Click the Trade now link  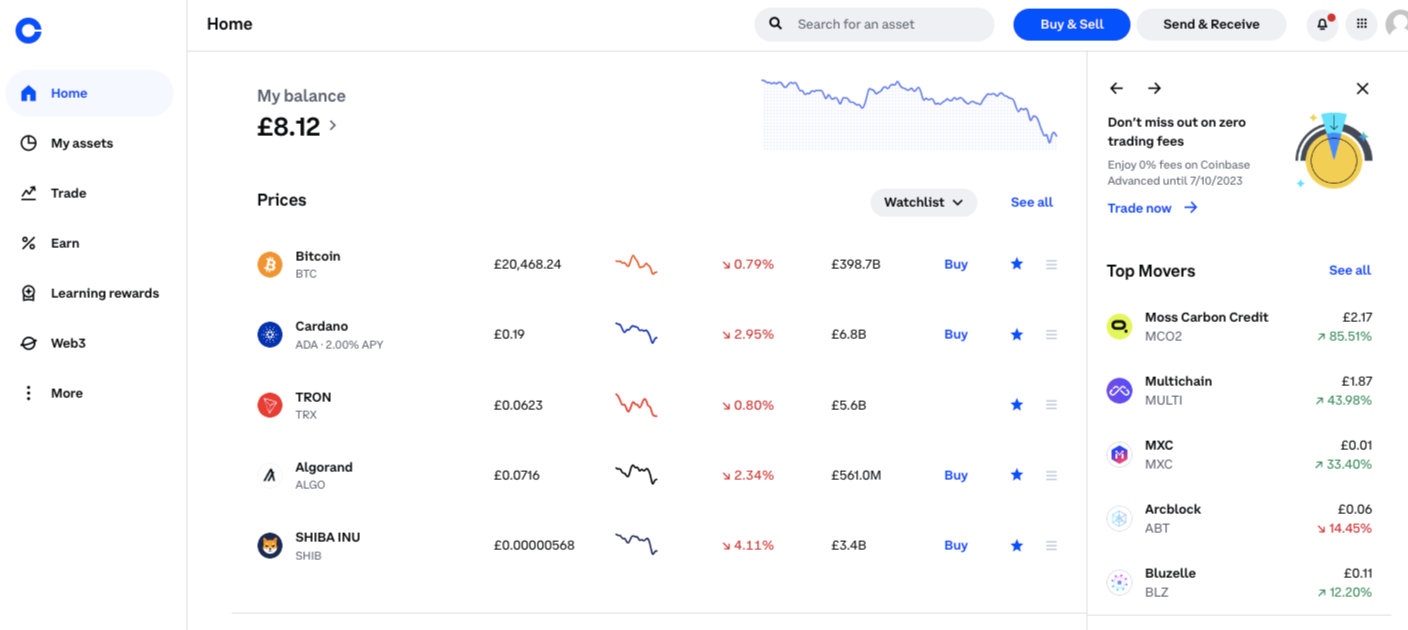coord(1152,208)
